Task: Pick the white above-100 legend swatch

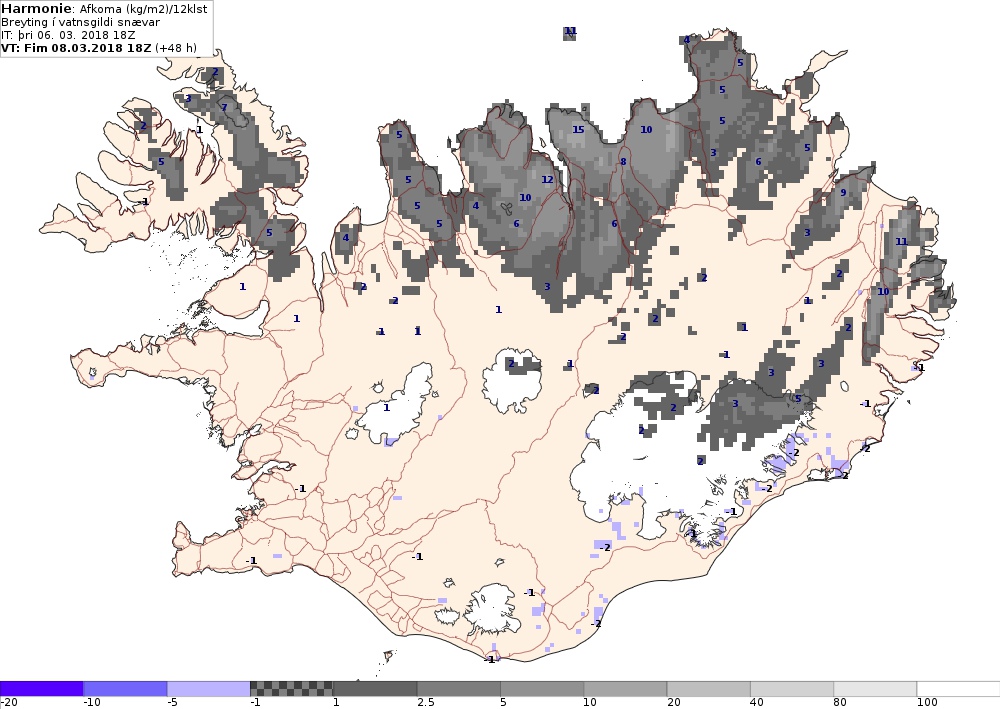Action: (x=959, y=689)
